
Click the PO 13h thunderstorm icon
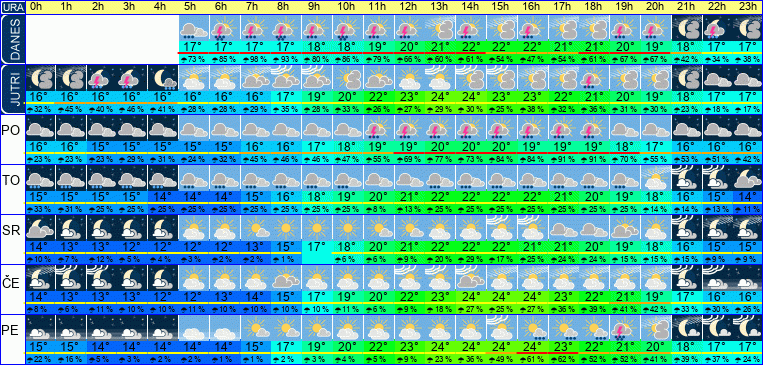[x=441, y=128]
